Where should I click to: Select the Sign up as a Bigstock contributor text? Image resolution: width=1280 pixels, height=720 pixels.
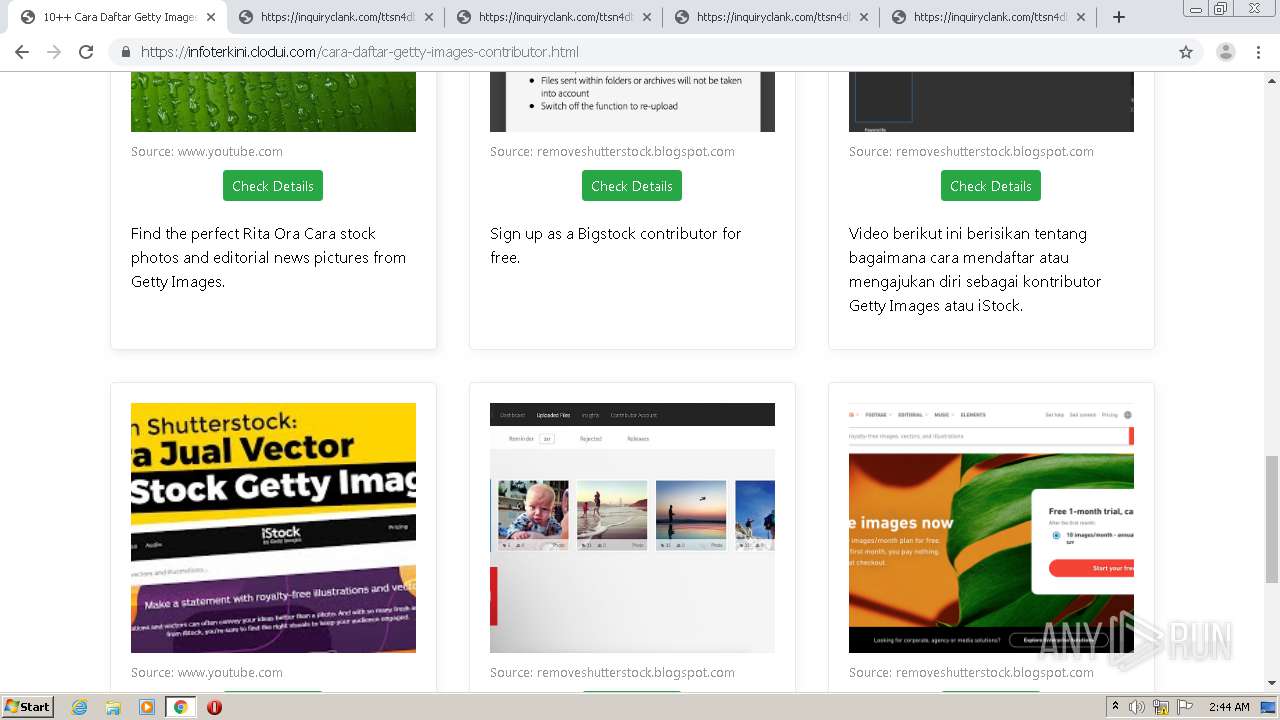[x=616, y=245]
